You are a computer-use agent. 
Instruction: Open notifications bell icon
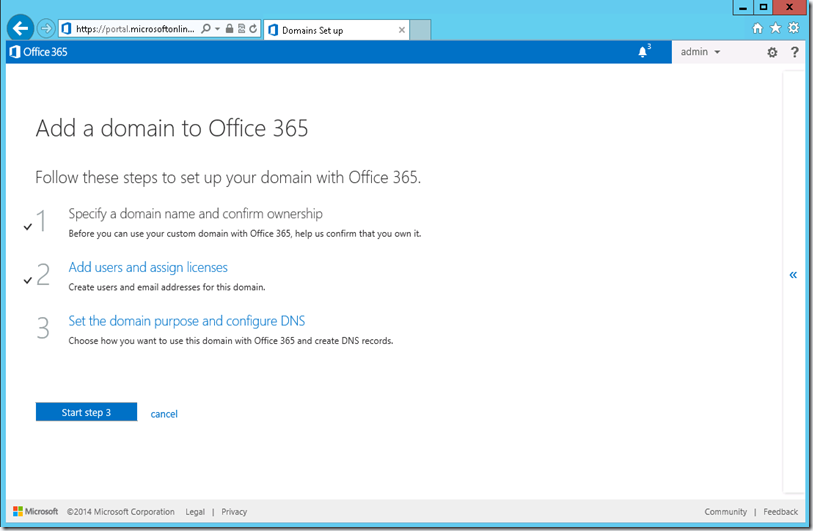pos(643,51)
